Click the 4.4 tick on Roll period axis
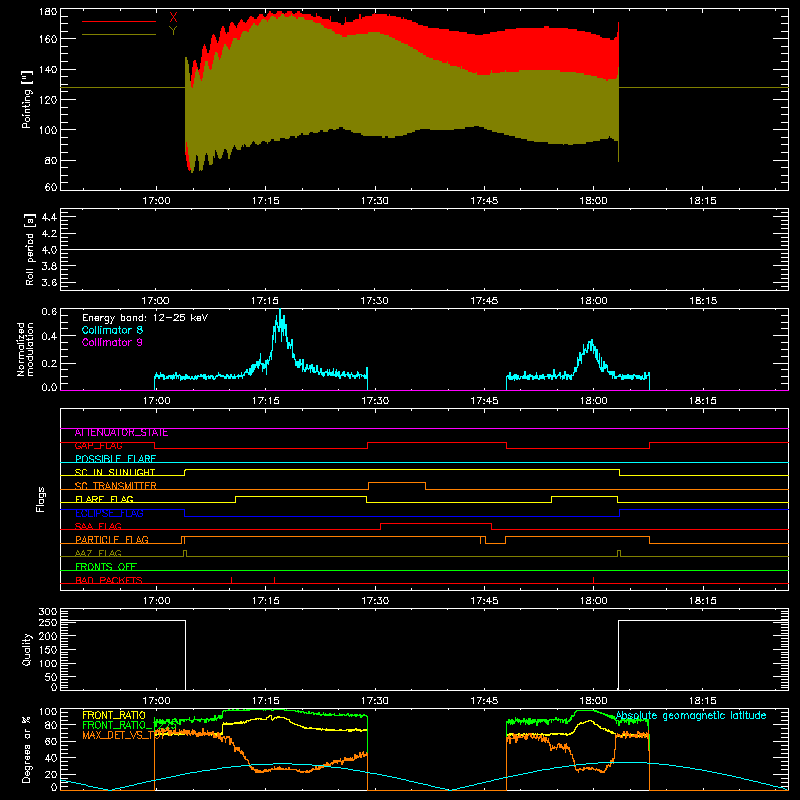800x800 pixels. 49,217
